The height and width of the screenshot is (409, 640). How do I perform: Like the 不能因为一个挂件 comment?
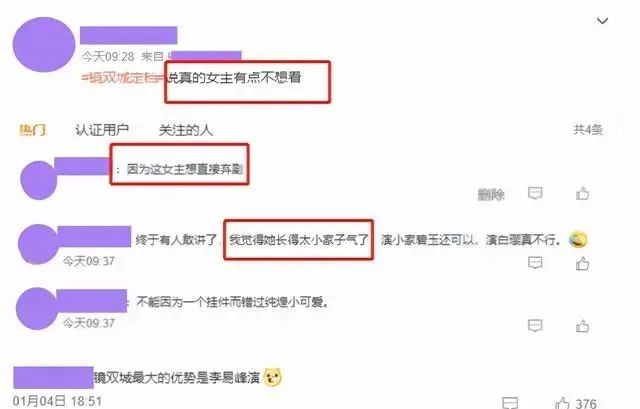point(582,326)
